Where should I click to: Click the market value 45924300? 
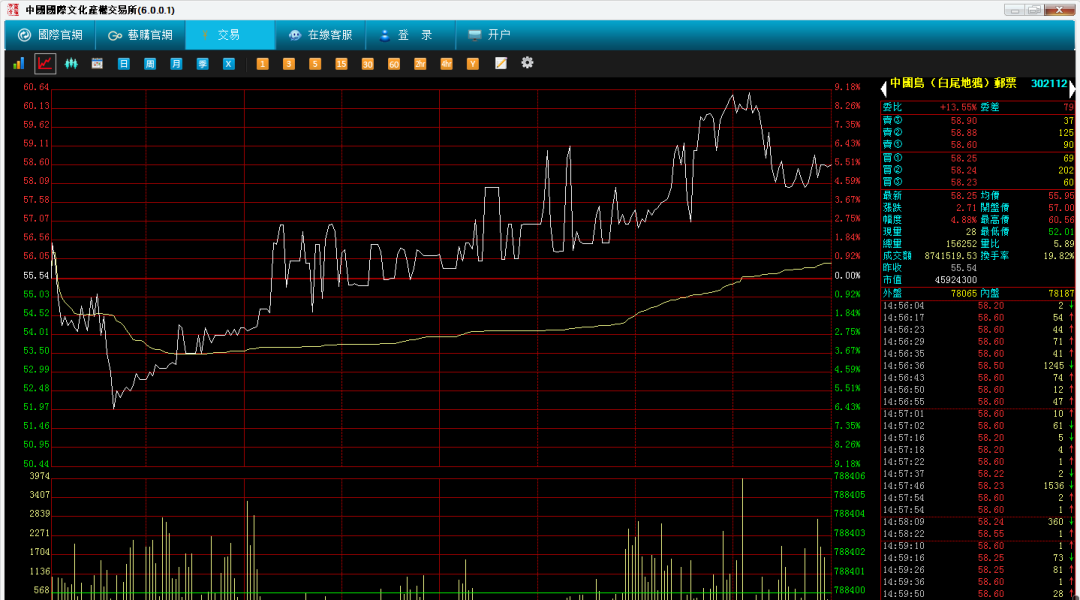pyautogui.click(x=955, y=280)
